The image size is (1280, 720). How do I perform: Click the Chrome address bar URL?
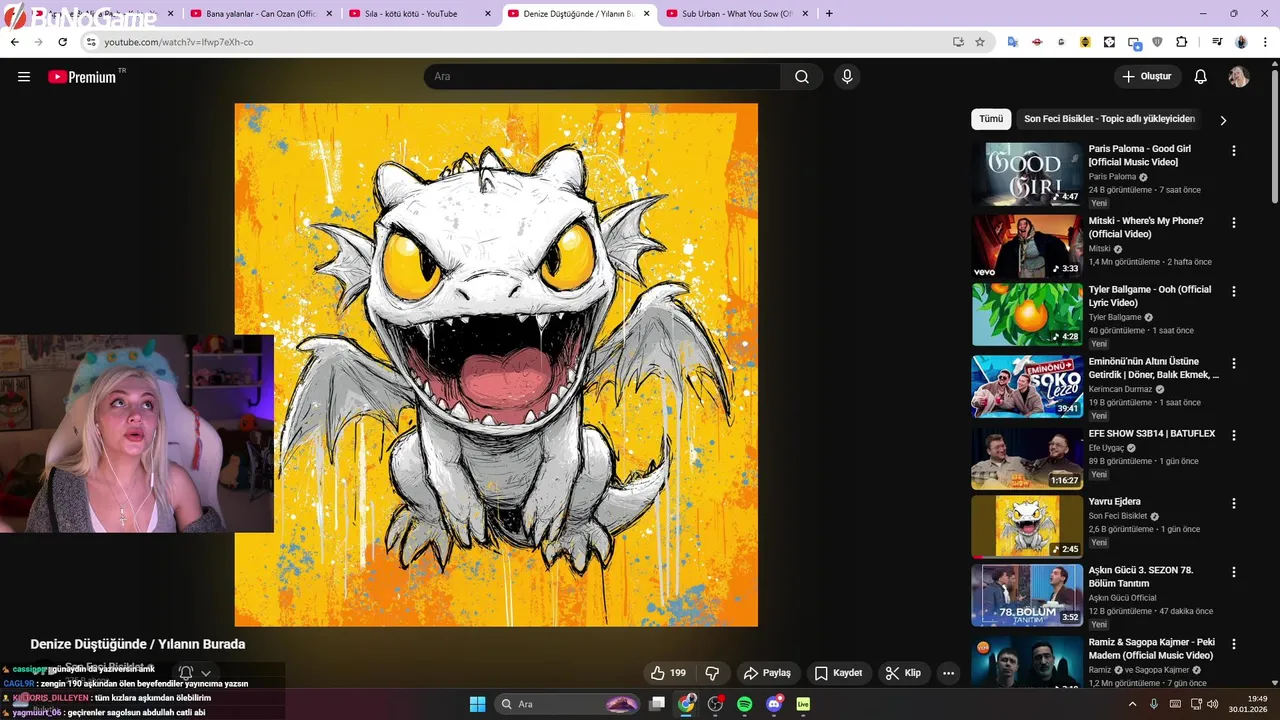pos(179,42)
